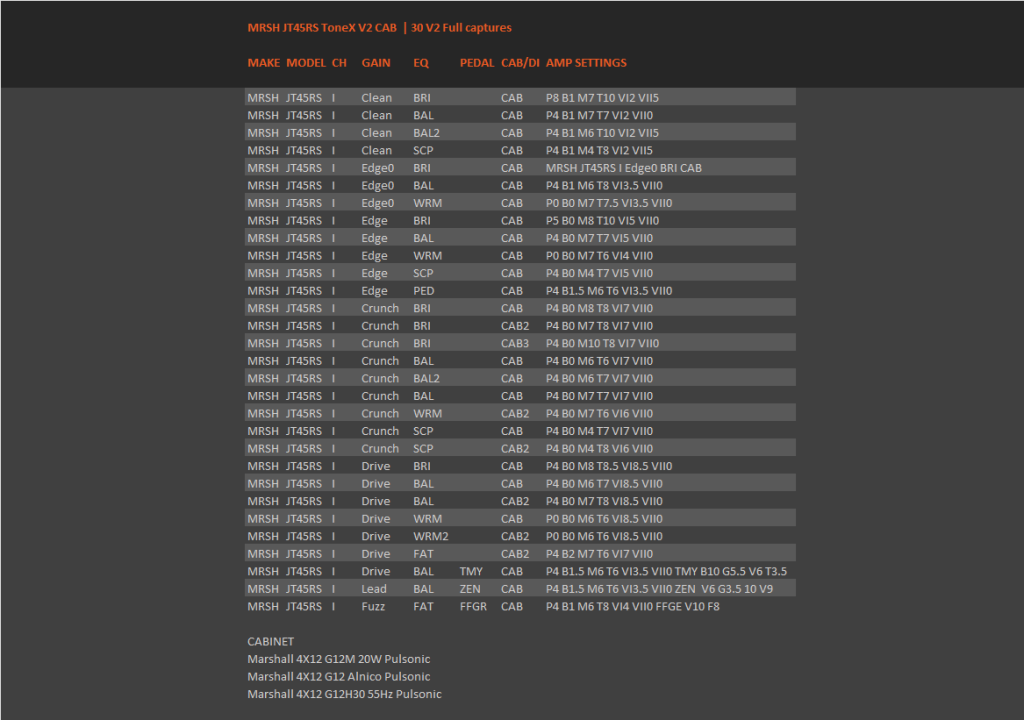The height and width of the screenshot is (720, 1024).
Task: Select settings 'P4 B0 M8 T8.5 VI8.5 VII0'
Action: pos(609,466)
